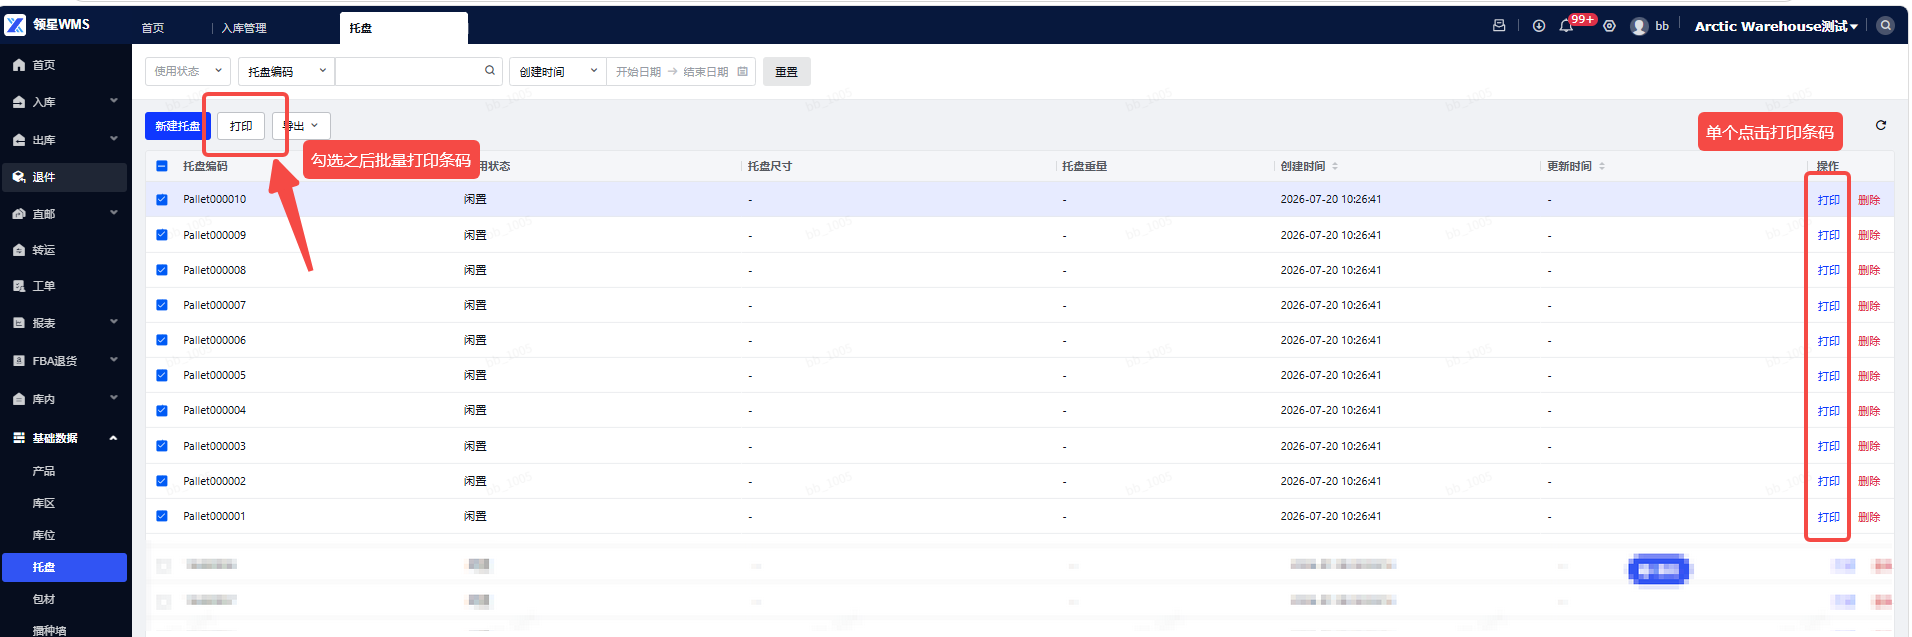Click the 出库 outbound icon in sidebar
The width and height of the screenshot is (1912, 637).
coord(19,140)
